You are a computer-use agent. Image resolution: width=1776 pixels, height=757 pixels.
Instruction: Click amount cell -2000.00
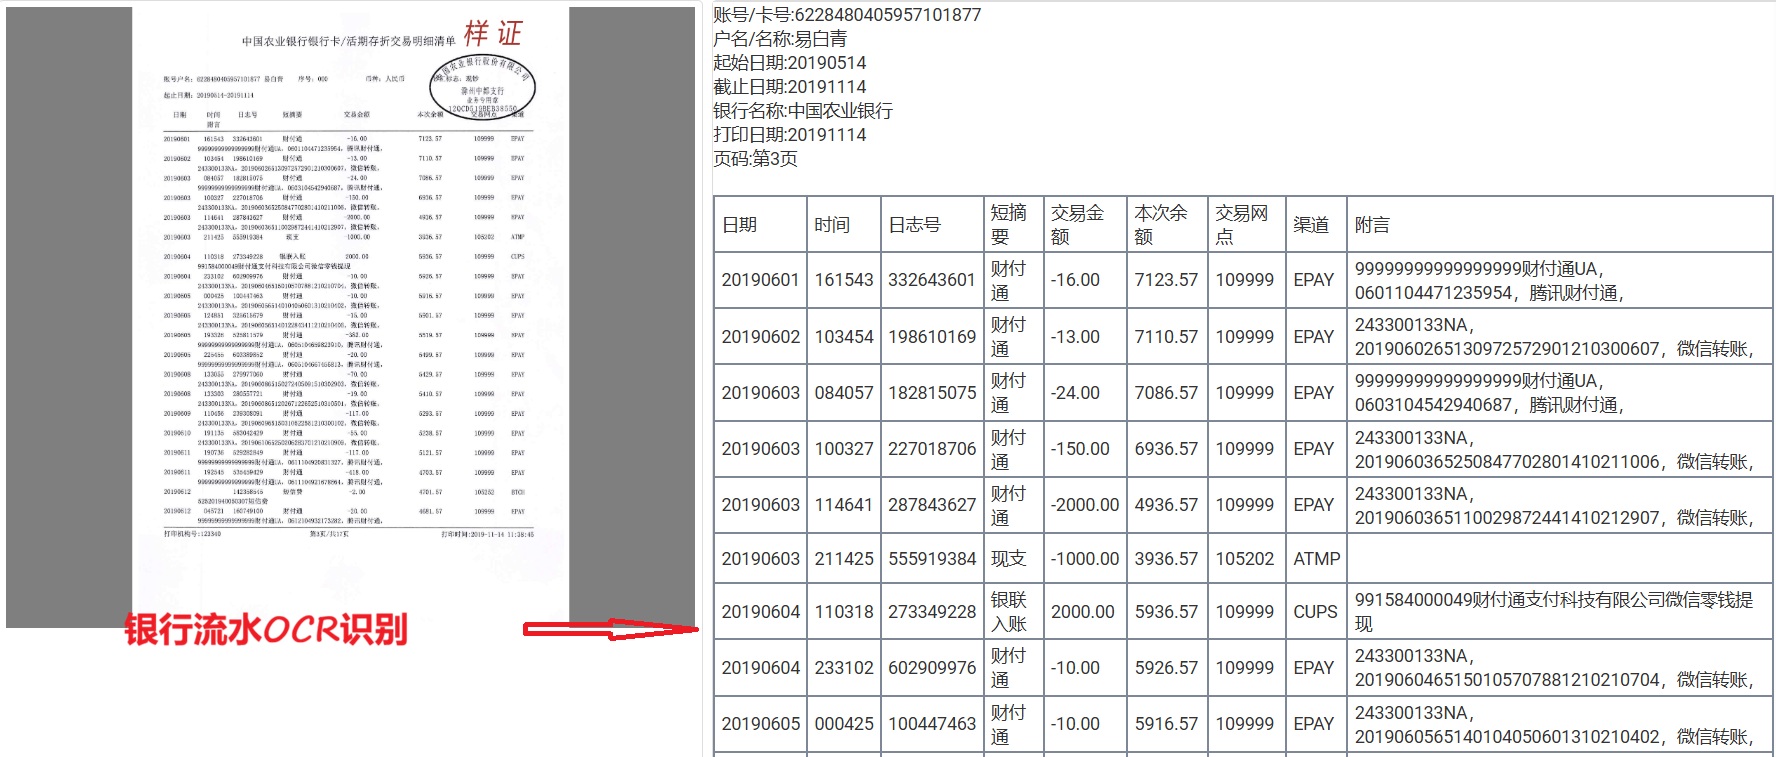(x=1085, y=505)
